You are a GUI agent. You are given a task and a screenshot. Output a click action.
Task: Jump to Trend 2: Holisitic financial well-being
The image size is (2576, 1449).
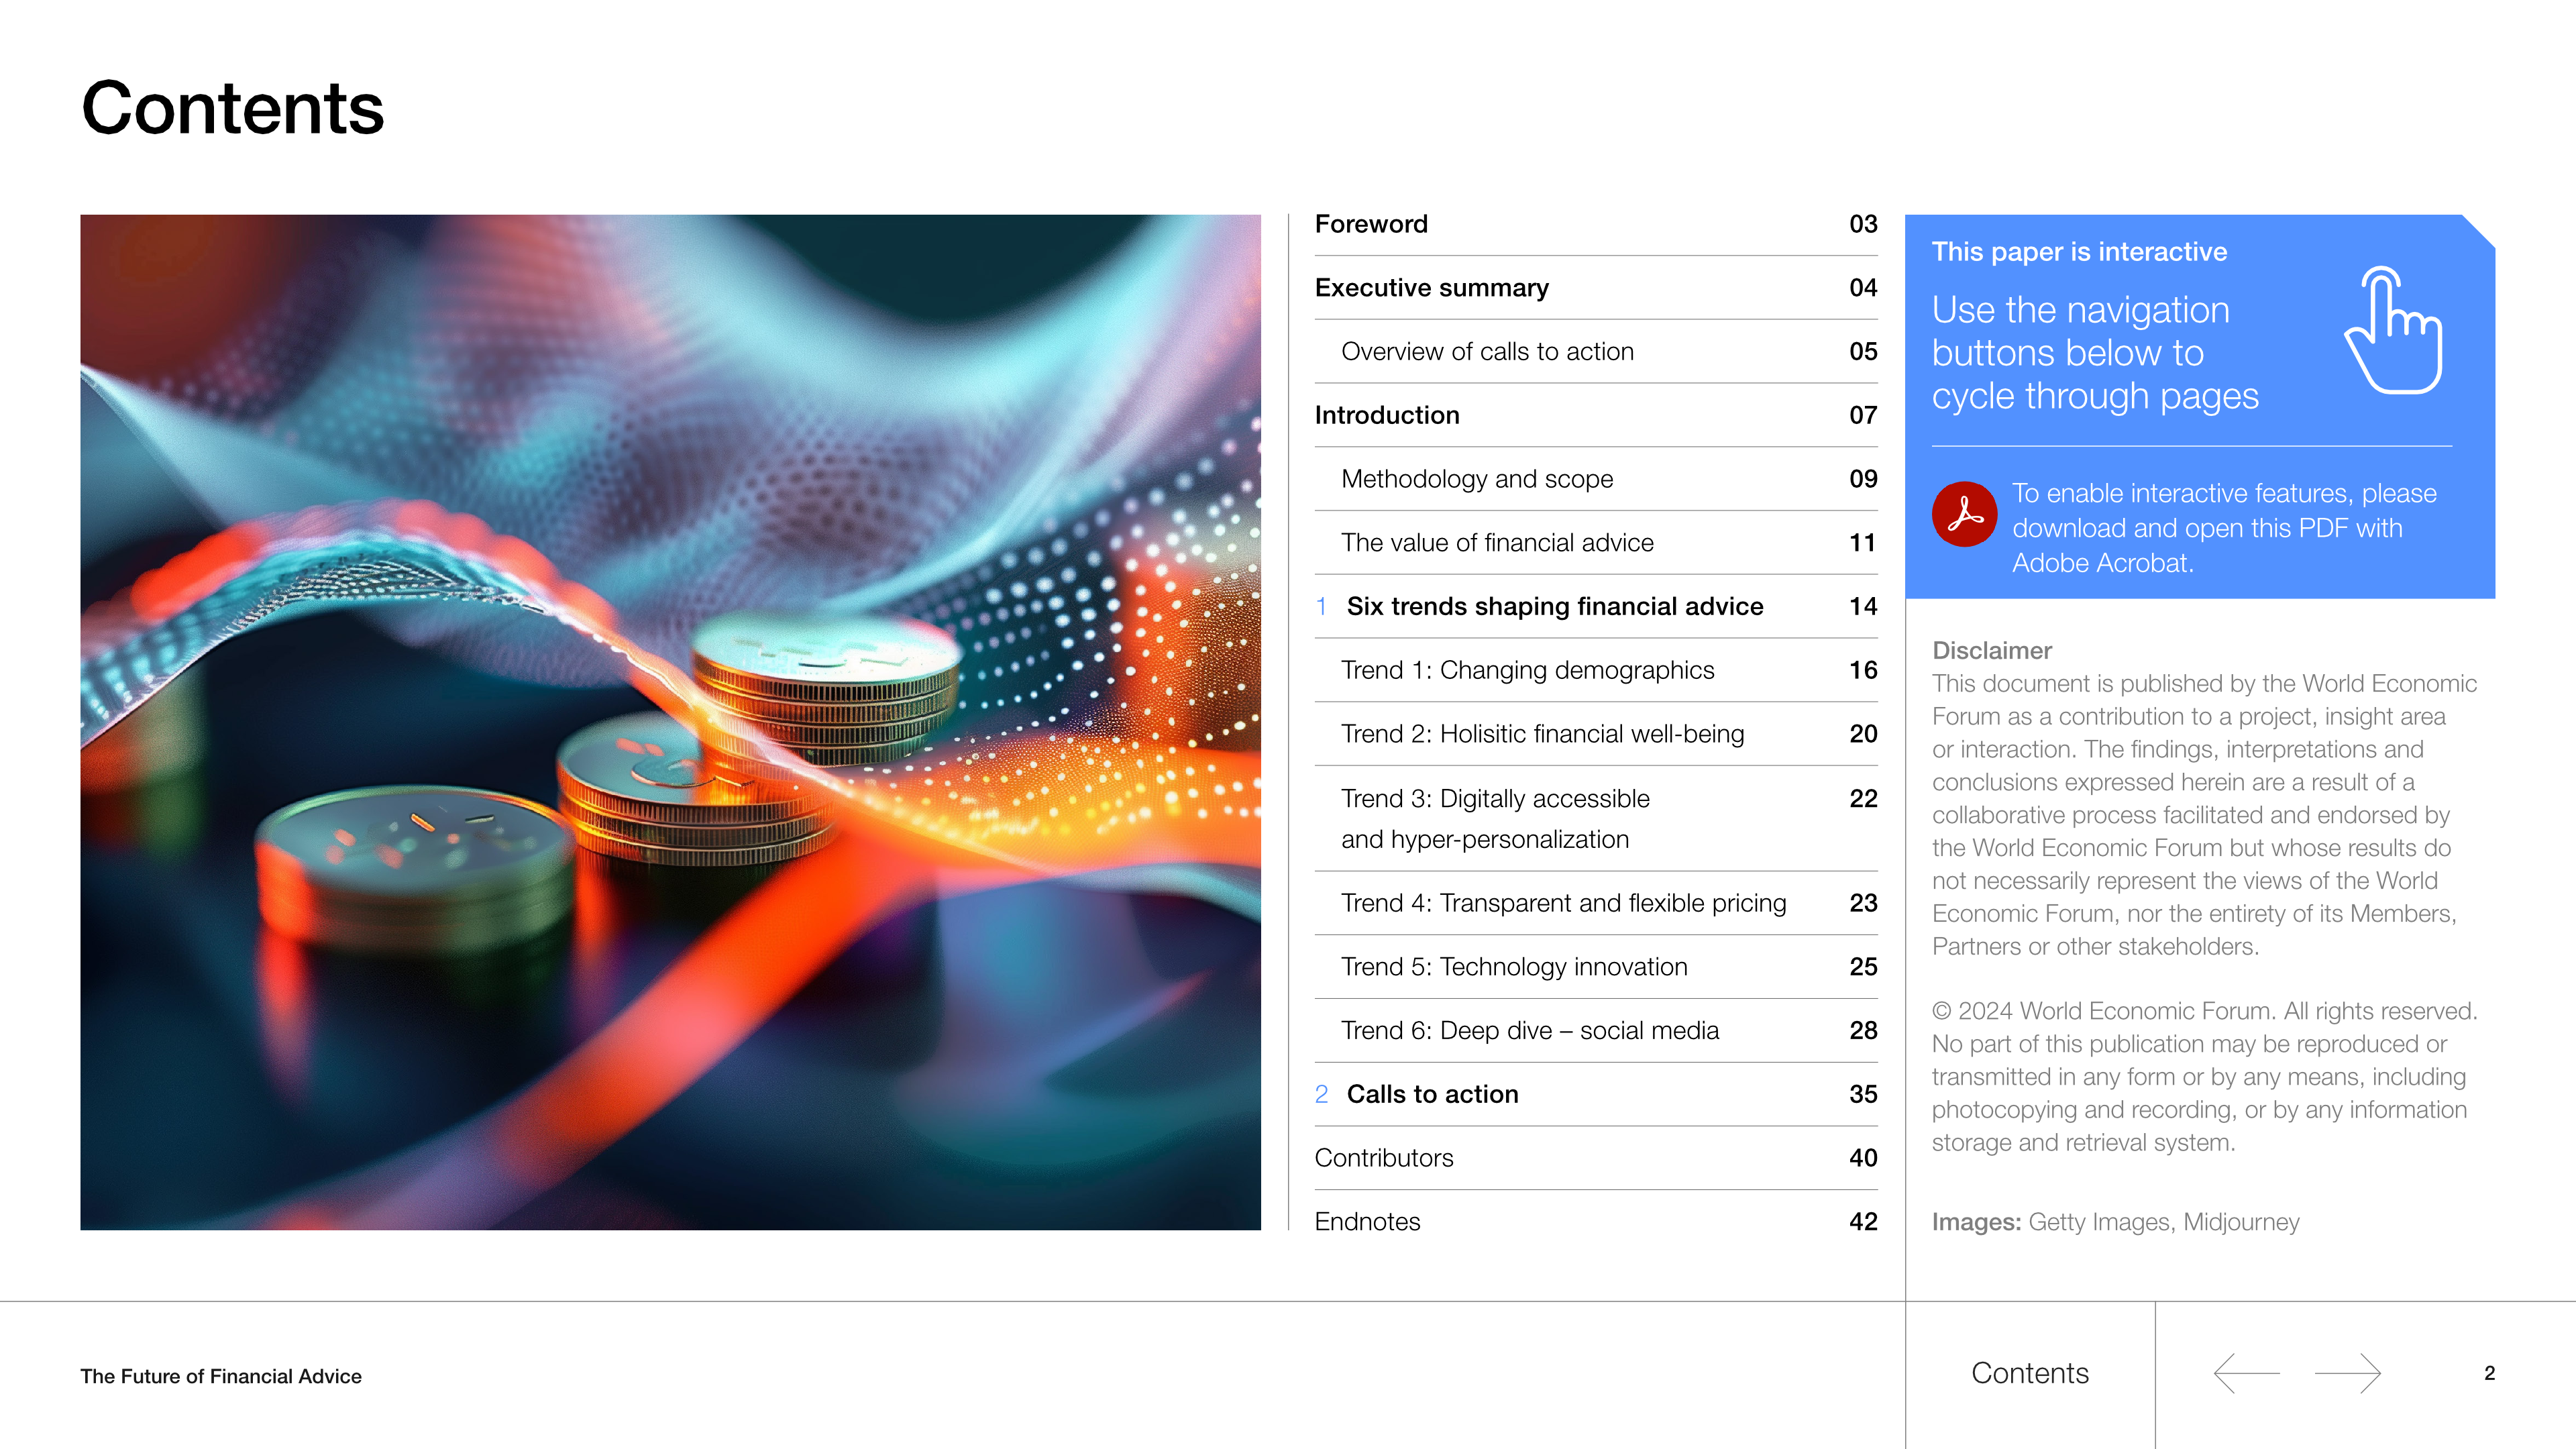pyautogui.click(x=1596, y=734)
